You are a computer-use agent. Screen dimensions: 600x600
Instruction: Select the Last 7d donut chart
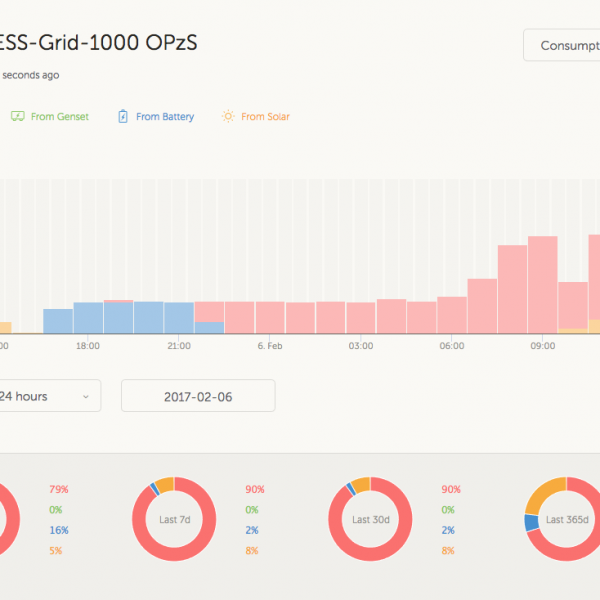(x=168, y=520)
